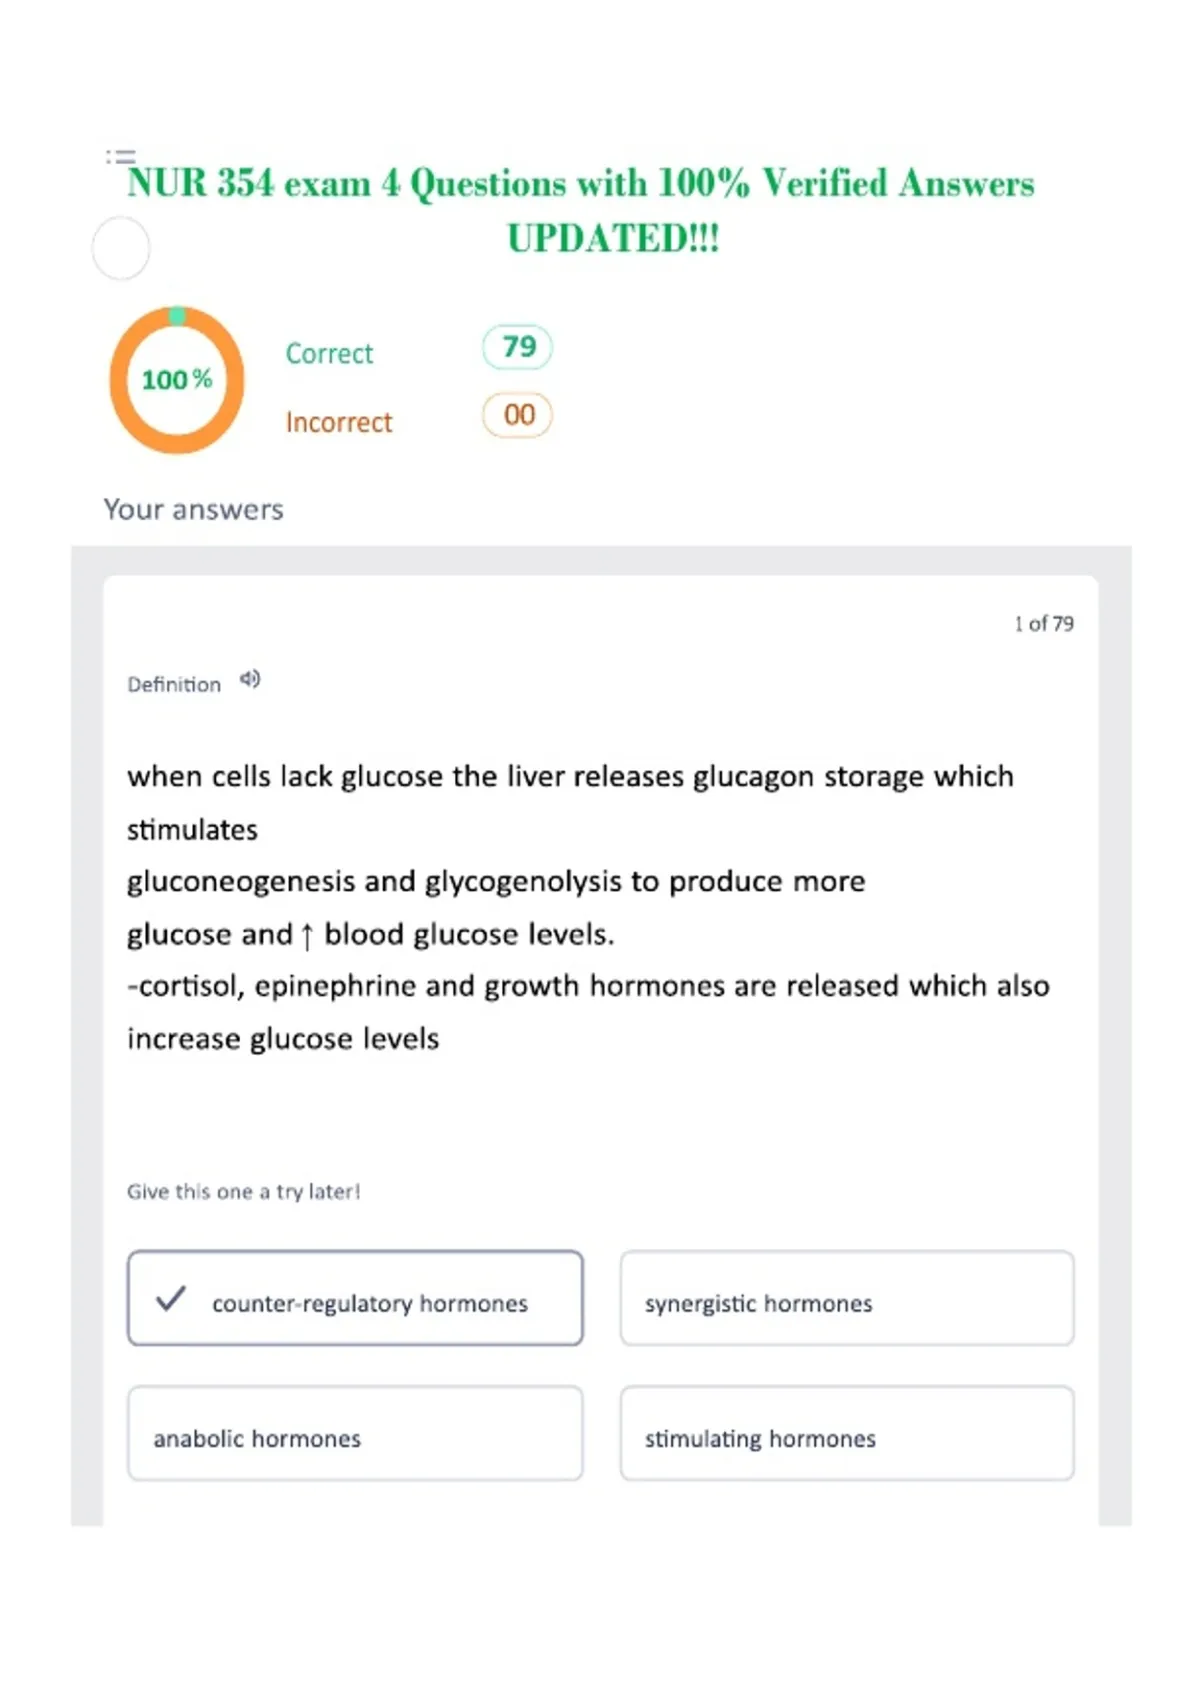Click the glucagon definition text
Screen dimensions: 1200x1700
(x=588, y=907)
